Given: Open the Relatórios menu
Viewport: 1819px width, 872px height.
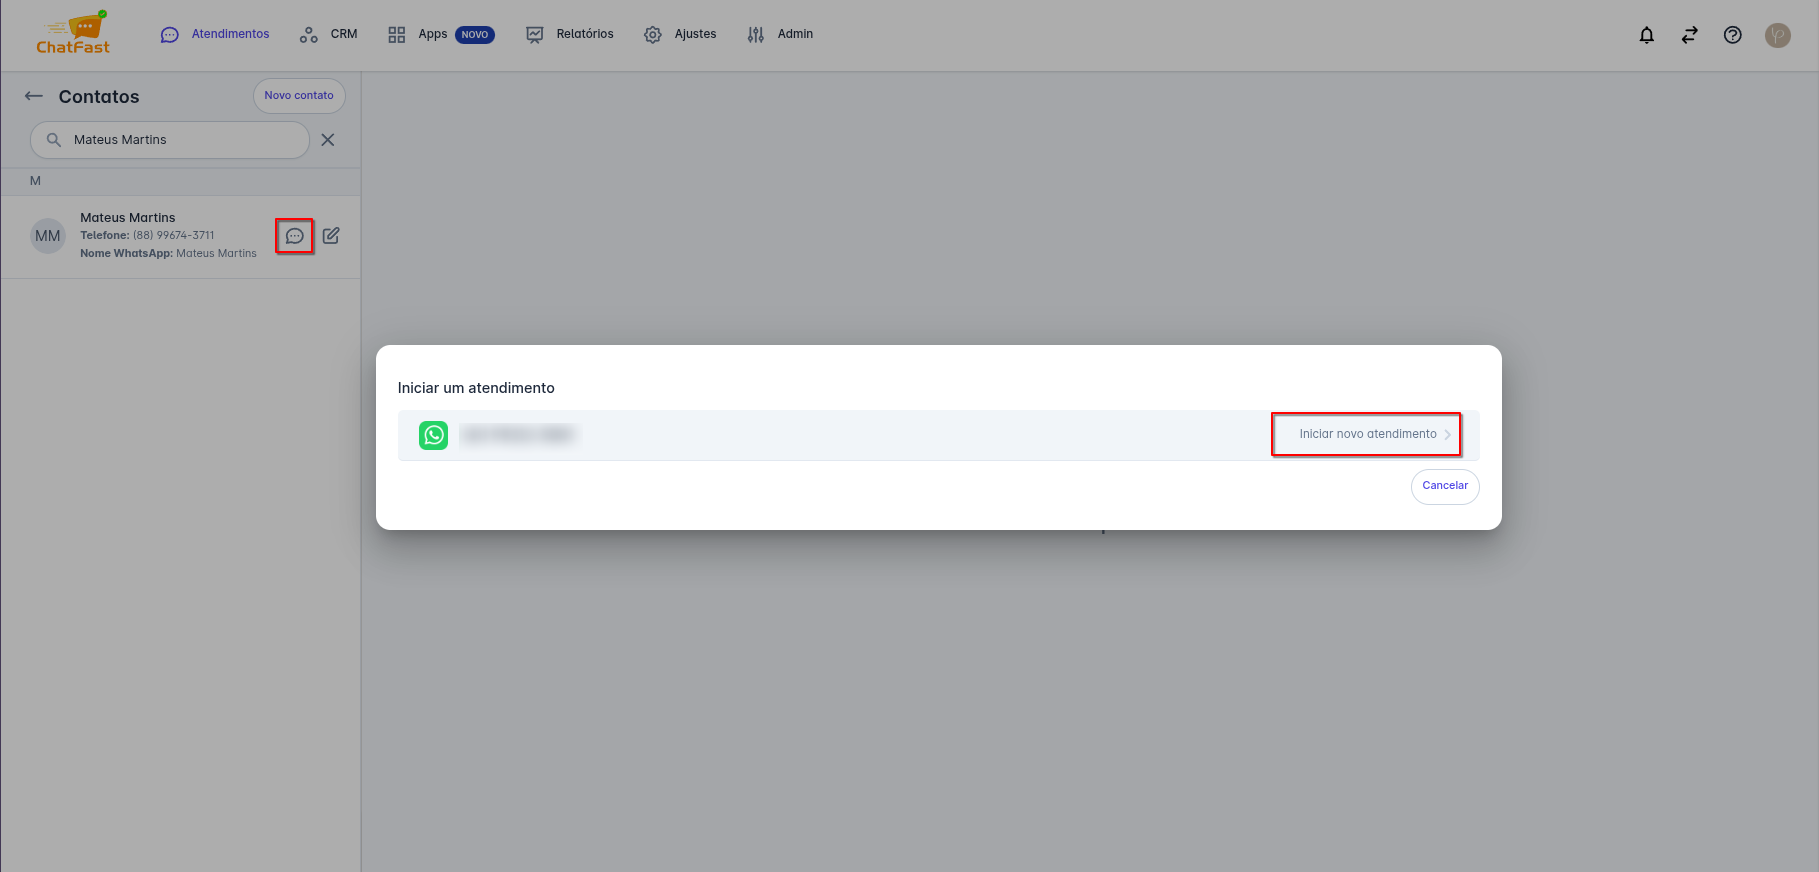Looking at the screenshot, I should [570, 34].
